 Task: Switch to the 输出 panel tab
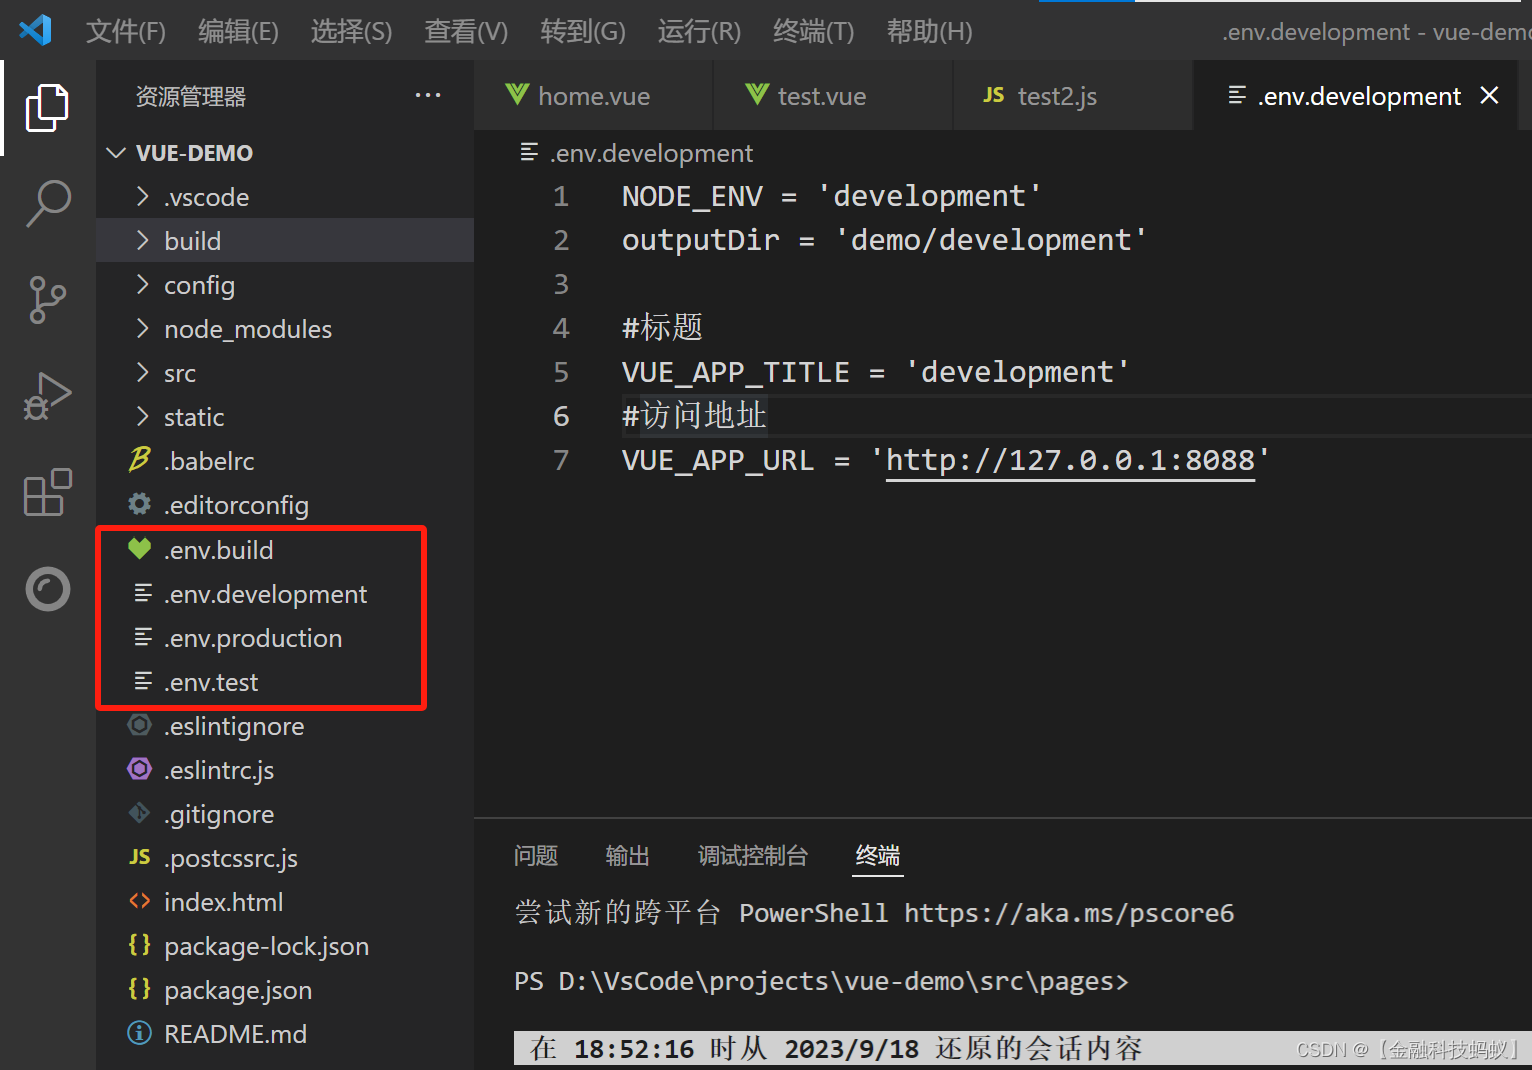tap(628, 856)
